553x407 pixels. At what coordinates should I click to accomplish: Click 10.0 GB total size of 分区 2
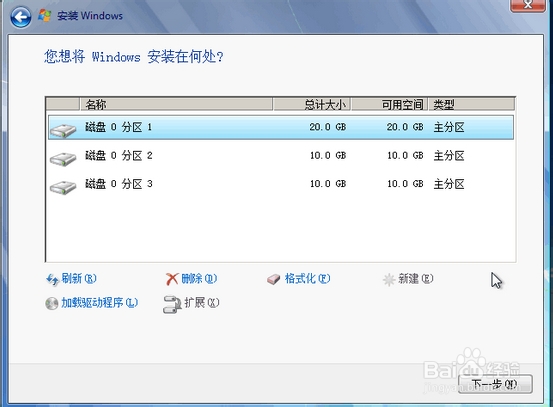coord(328,156)
